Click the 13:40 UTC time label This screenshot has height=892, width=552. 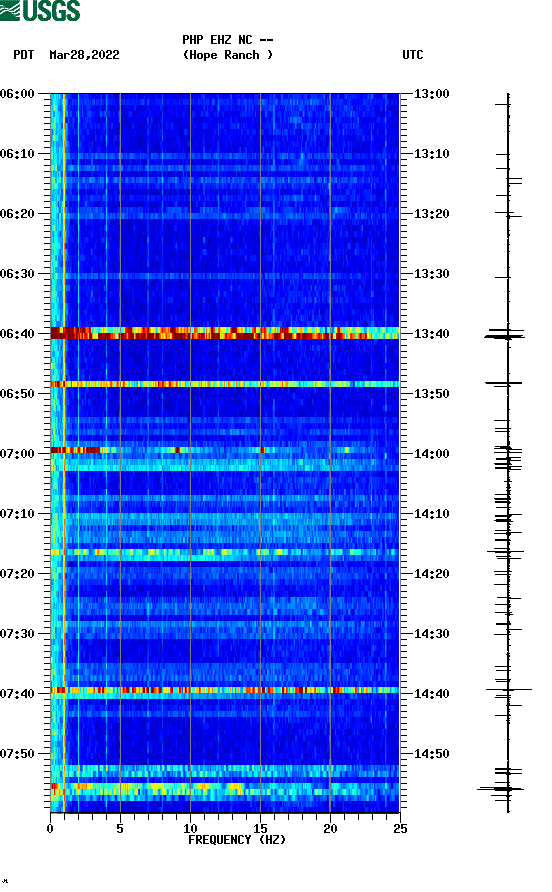tap(431, 334)
